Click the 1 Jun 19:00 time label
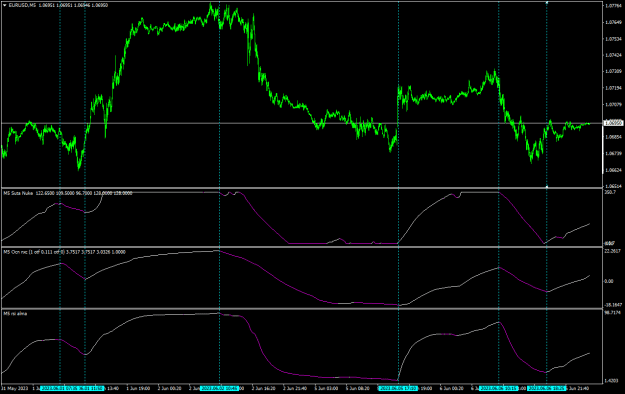This screenshot has width=625, height=394. (x=138, y=388)
